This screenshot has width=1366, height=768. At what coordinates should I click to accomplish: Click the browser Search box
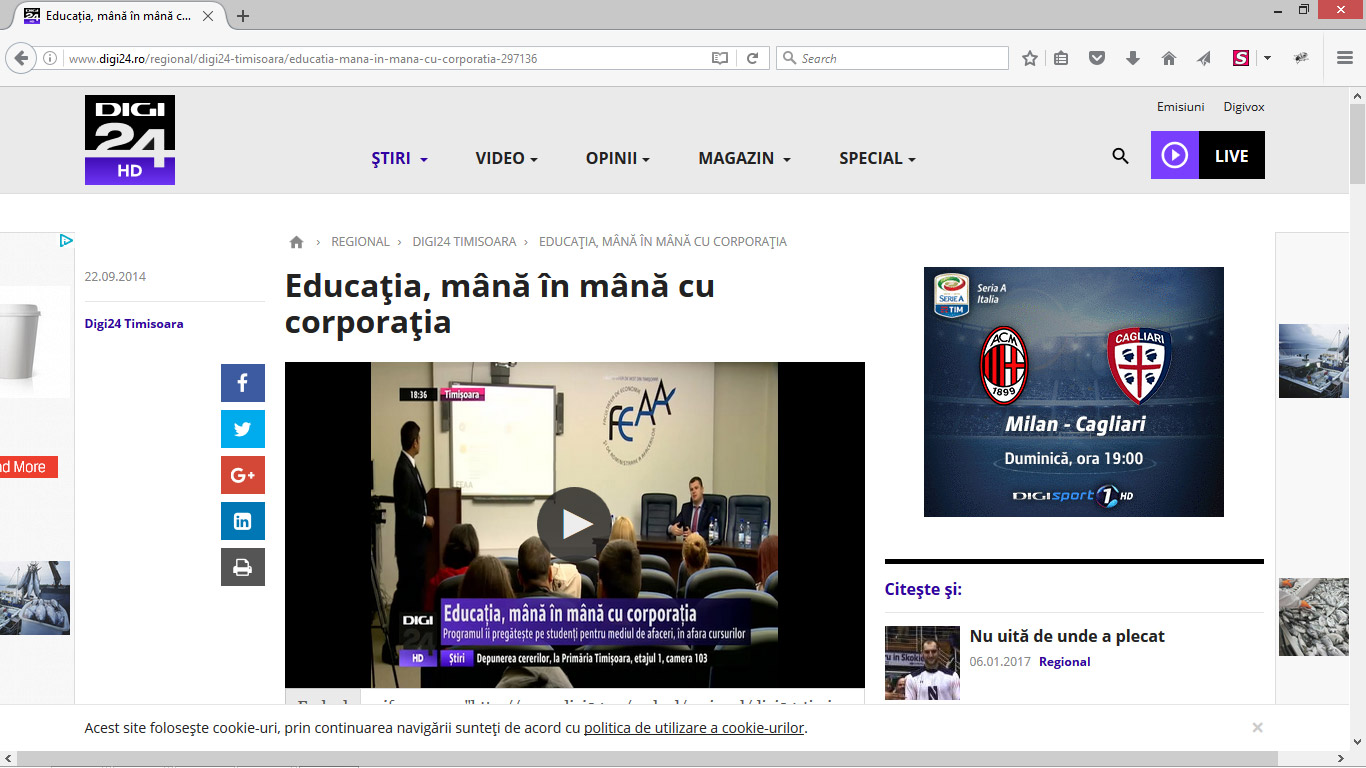click(893, 58)
